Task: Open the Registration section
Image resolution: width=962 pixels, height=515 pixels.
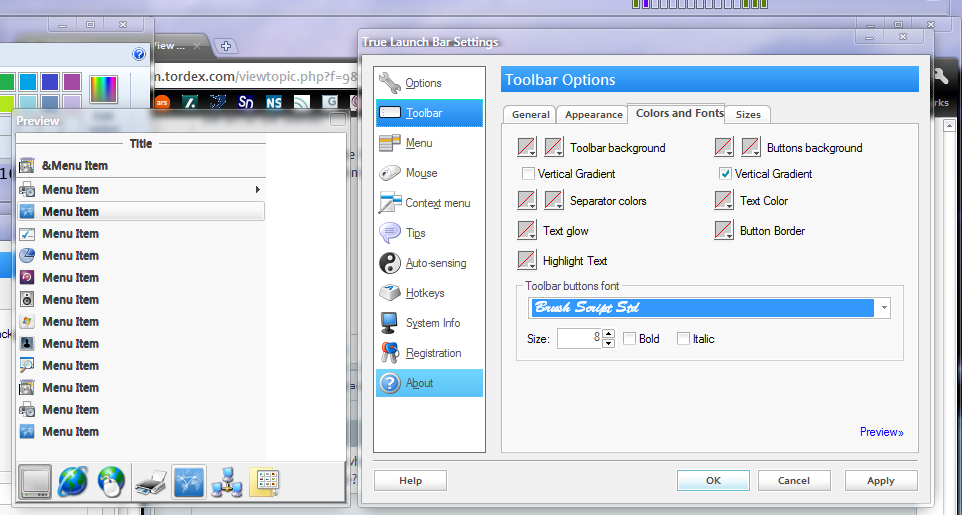Action: pos(432,353)
